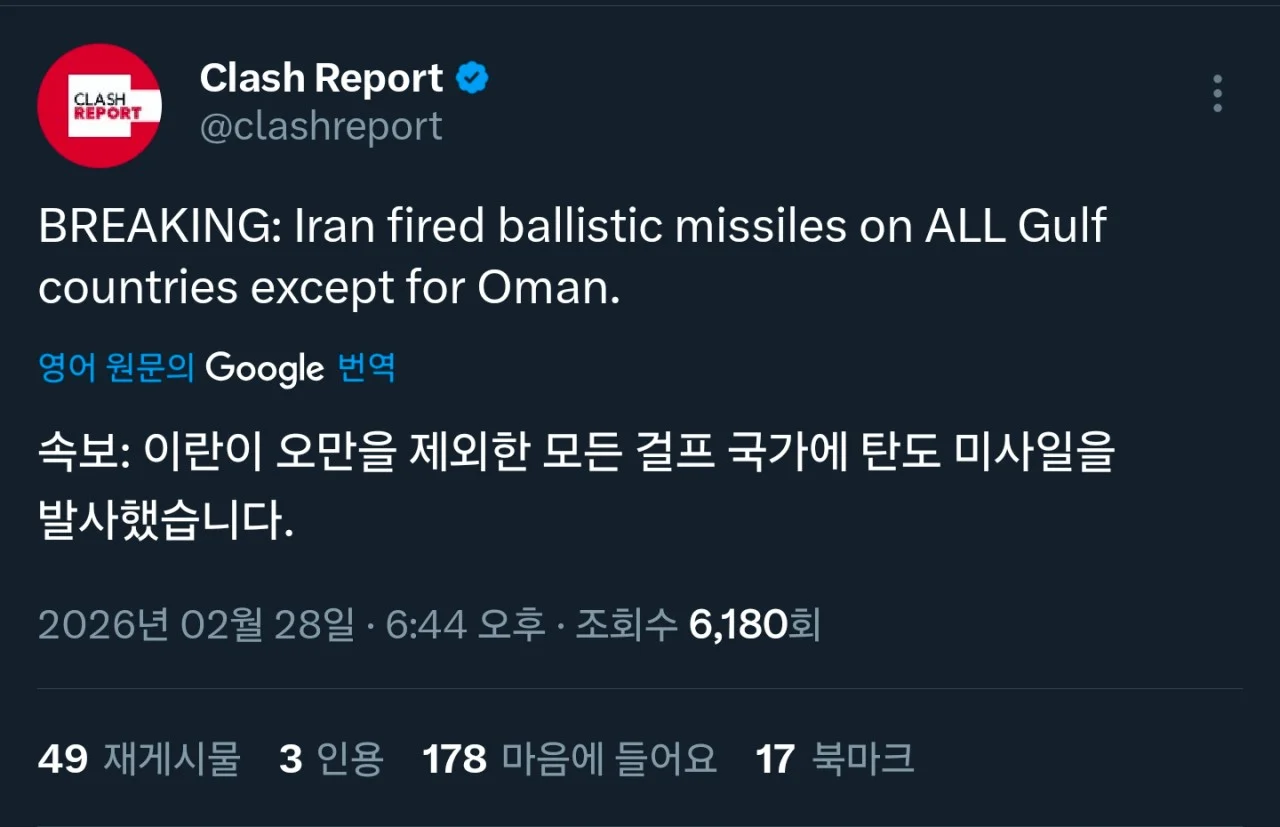Open the tweet options menu via three dots
The width and height of the screenshot is (1280, 827).
click(1216, 92)
